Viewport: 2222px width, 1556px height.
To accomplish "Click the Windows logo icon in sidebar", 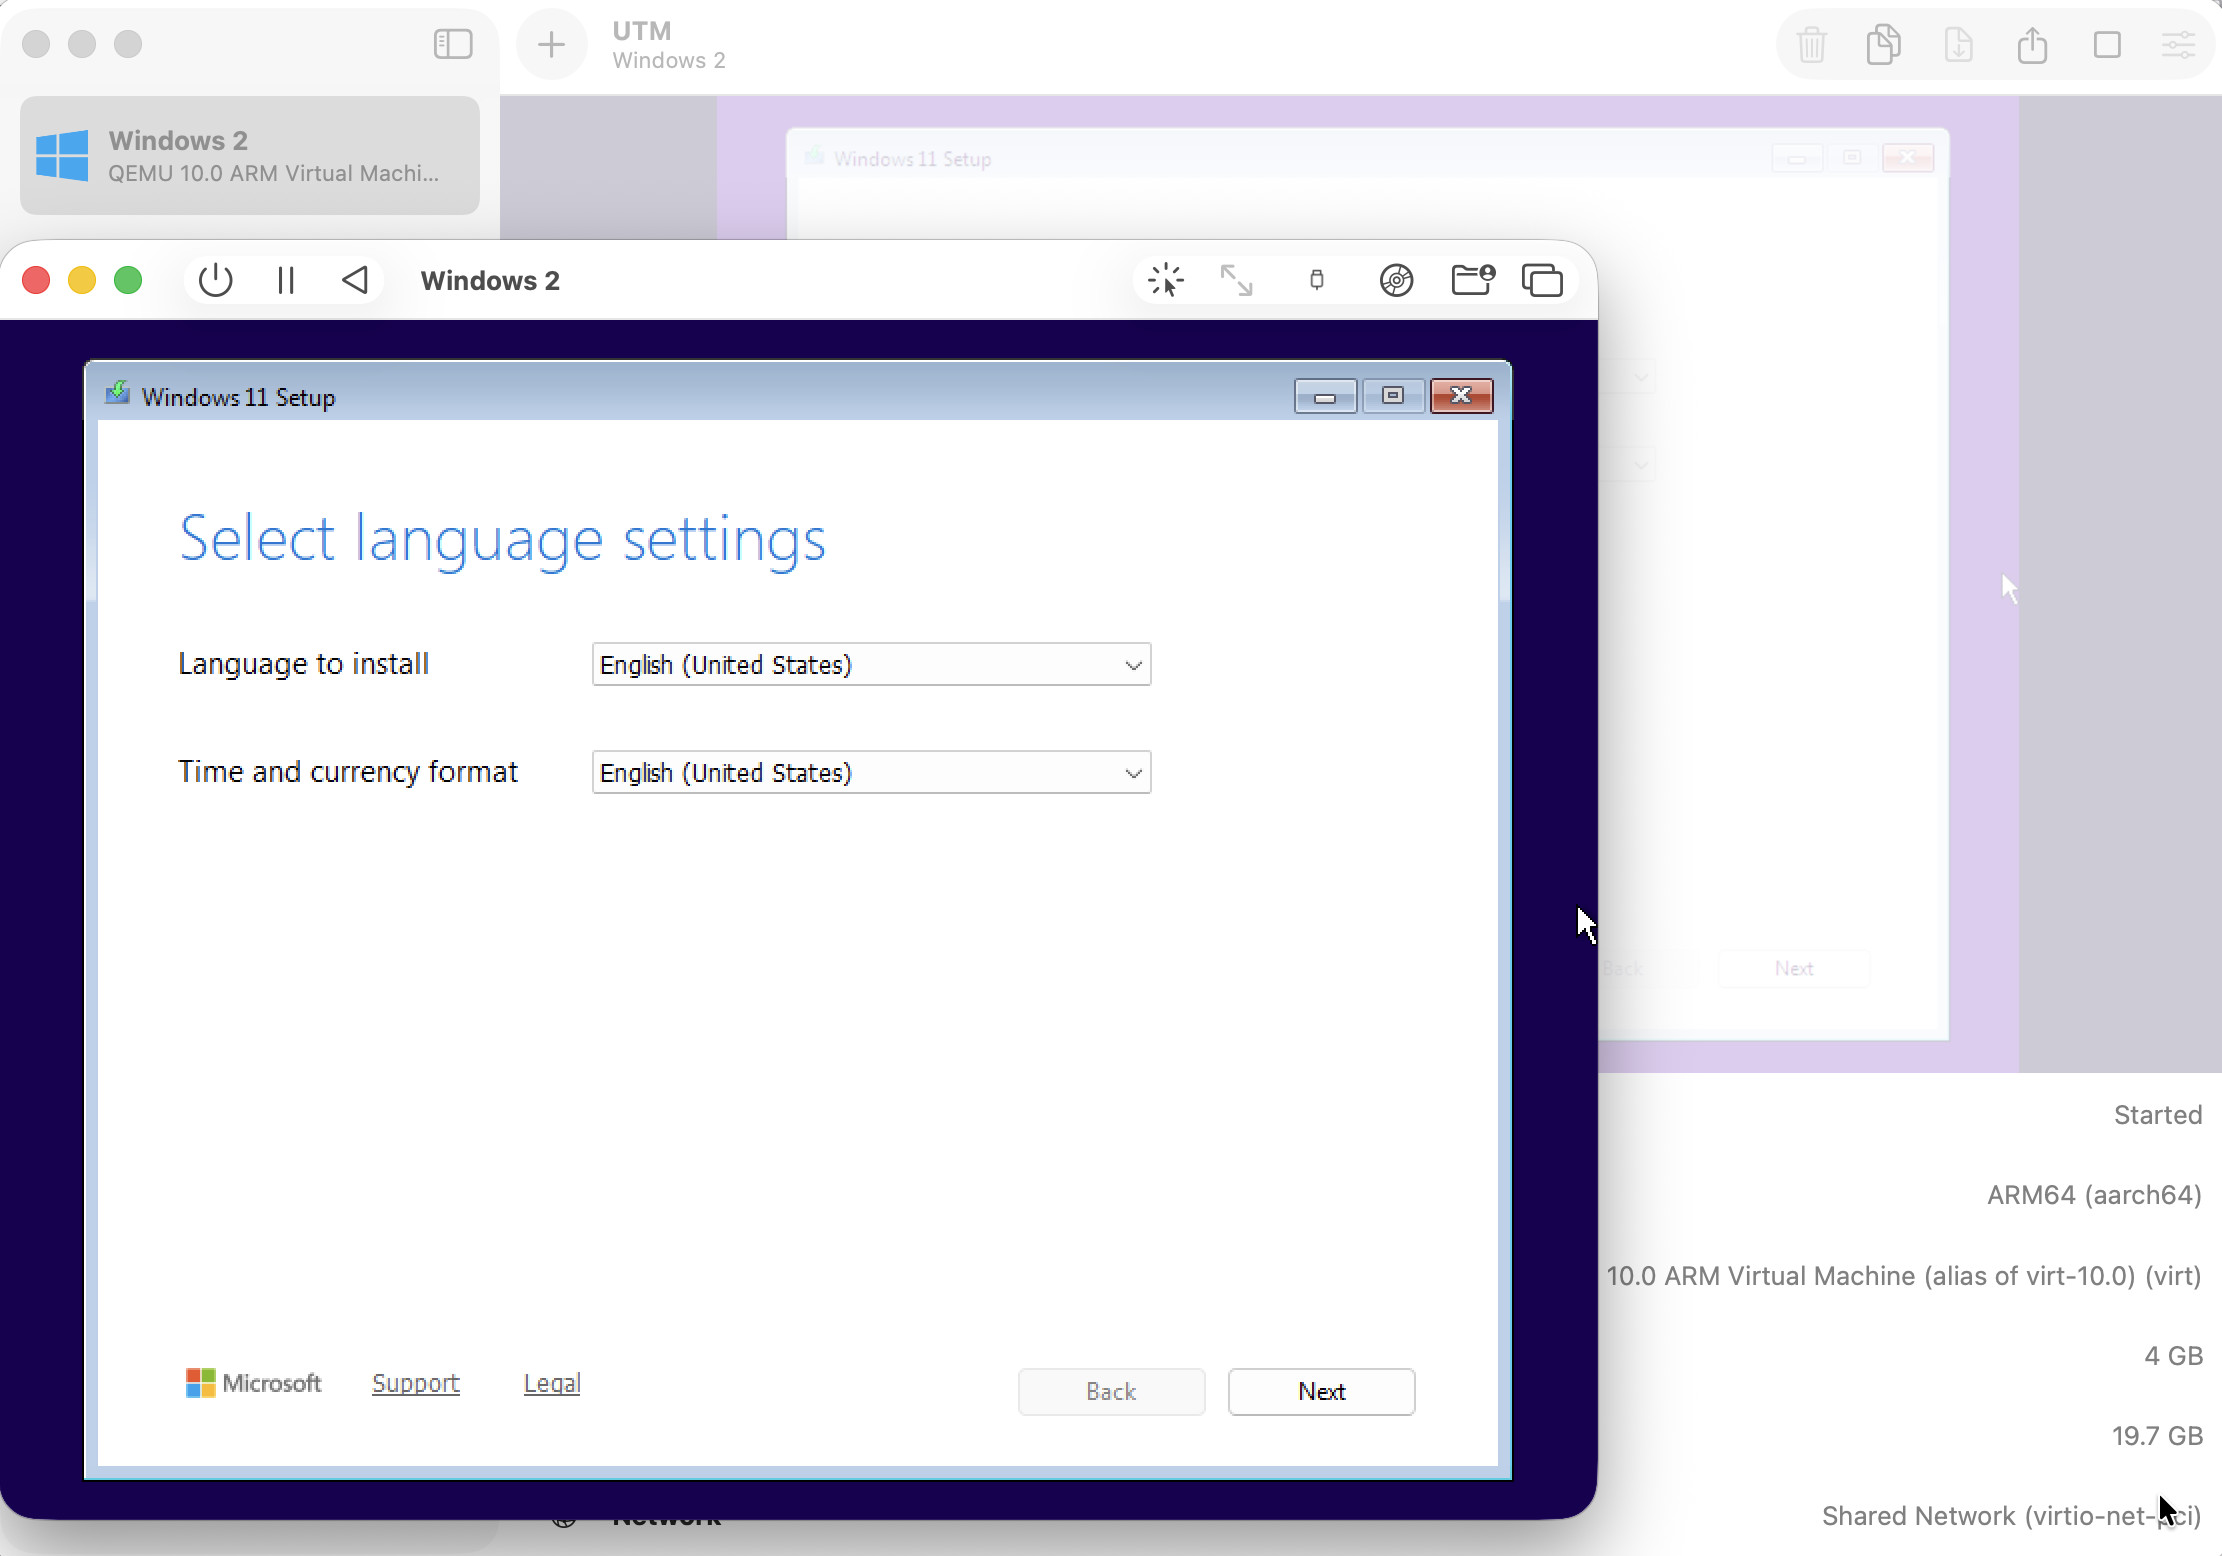I will (62, 155).
